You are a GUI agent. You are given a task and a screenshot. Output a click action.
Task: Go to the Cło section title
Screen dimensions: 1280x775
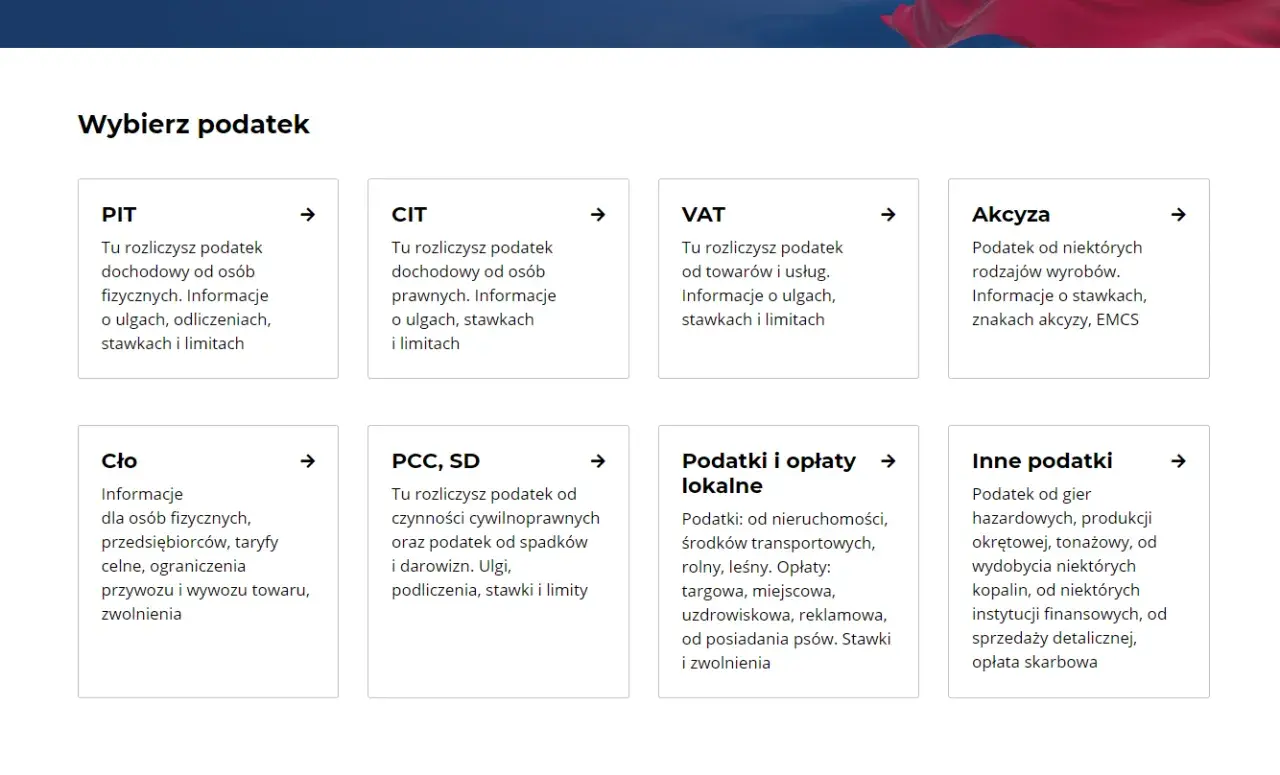coord(119,461)
